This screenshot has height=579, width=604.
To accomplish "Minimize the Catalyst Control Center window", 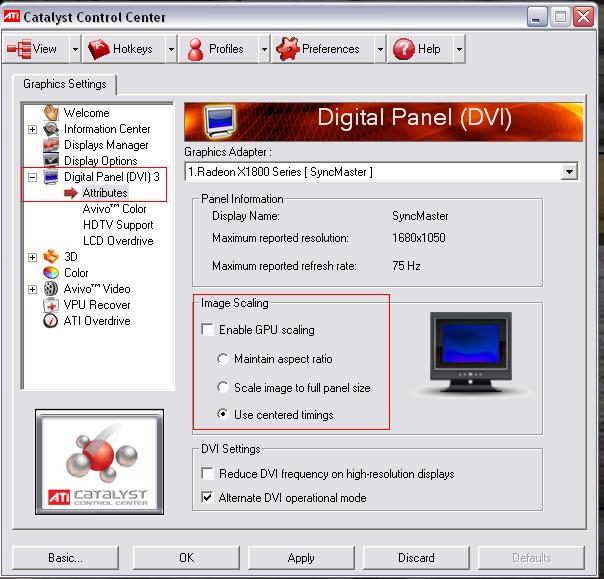I will pyautogui.click(x=537, y=17).
